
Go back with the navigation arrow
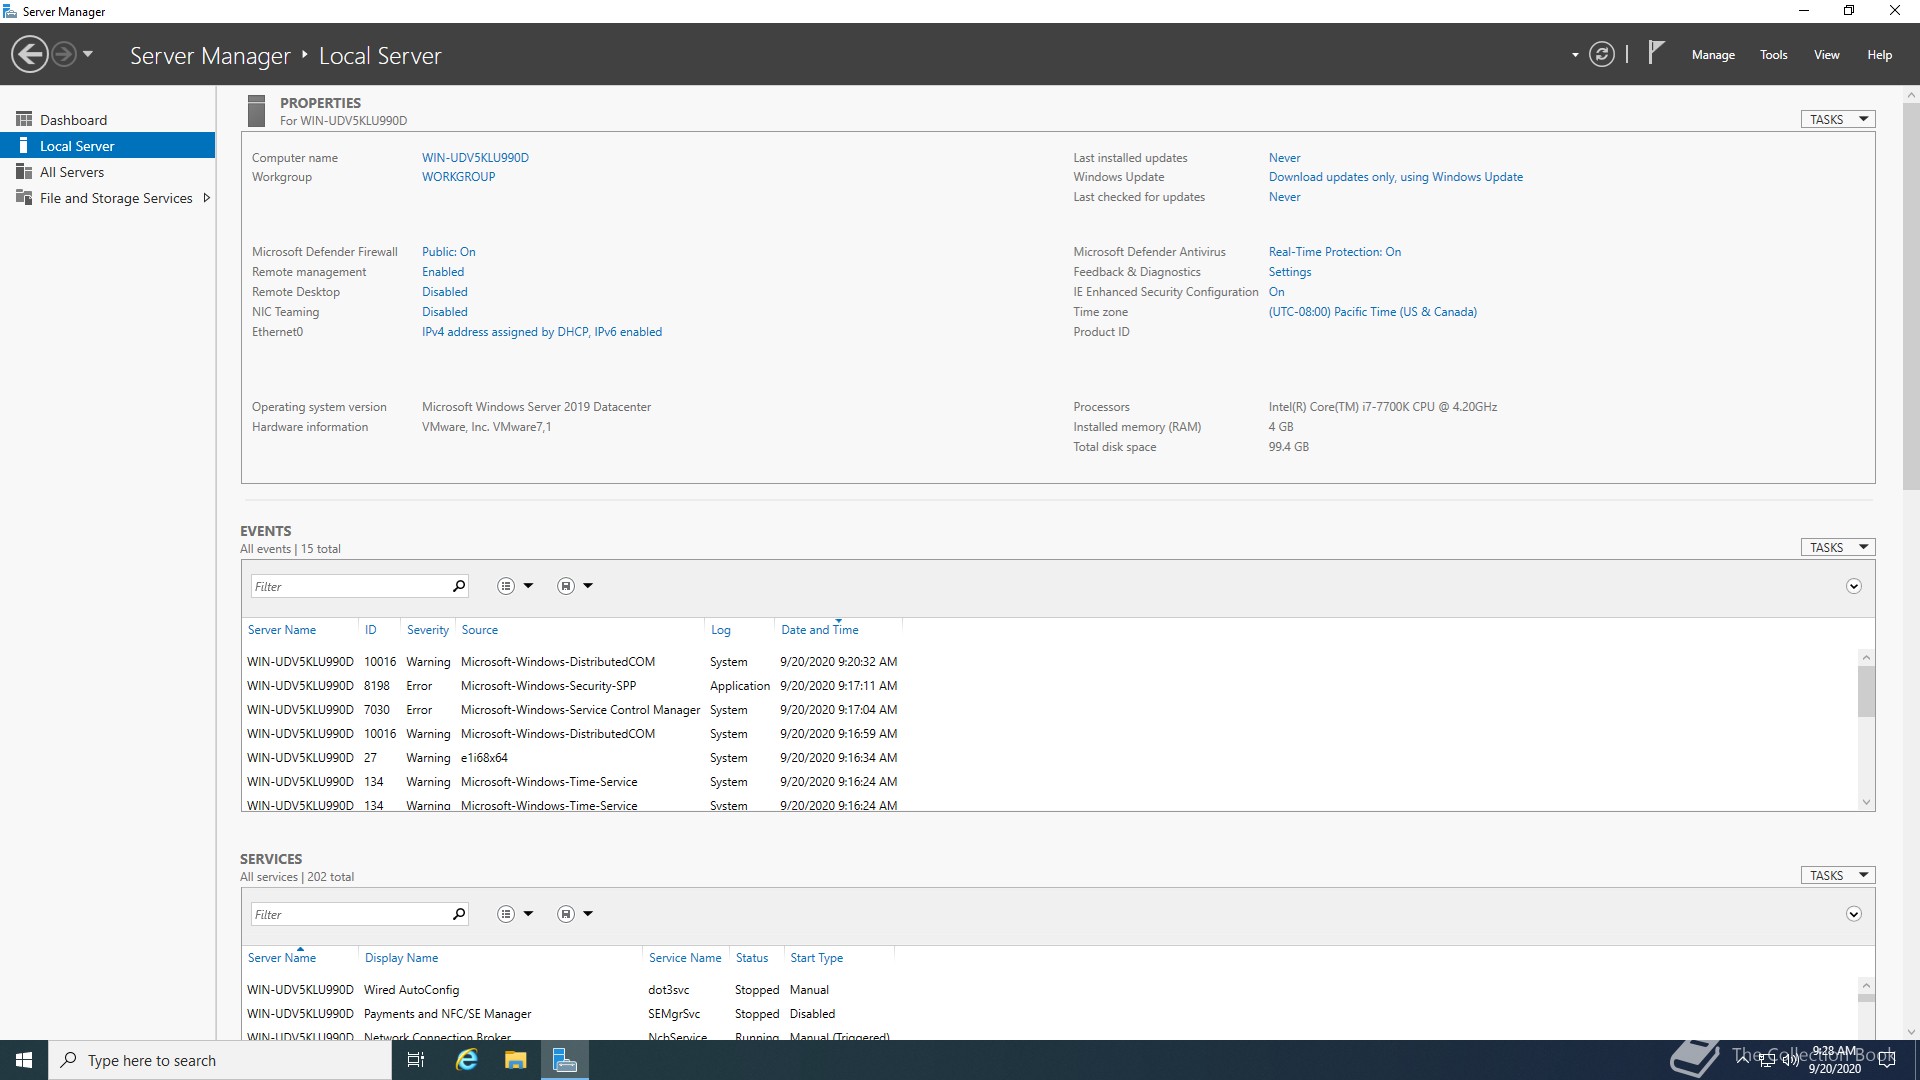click(x=30, y=54)
